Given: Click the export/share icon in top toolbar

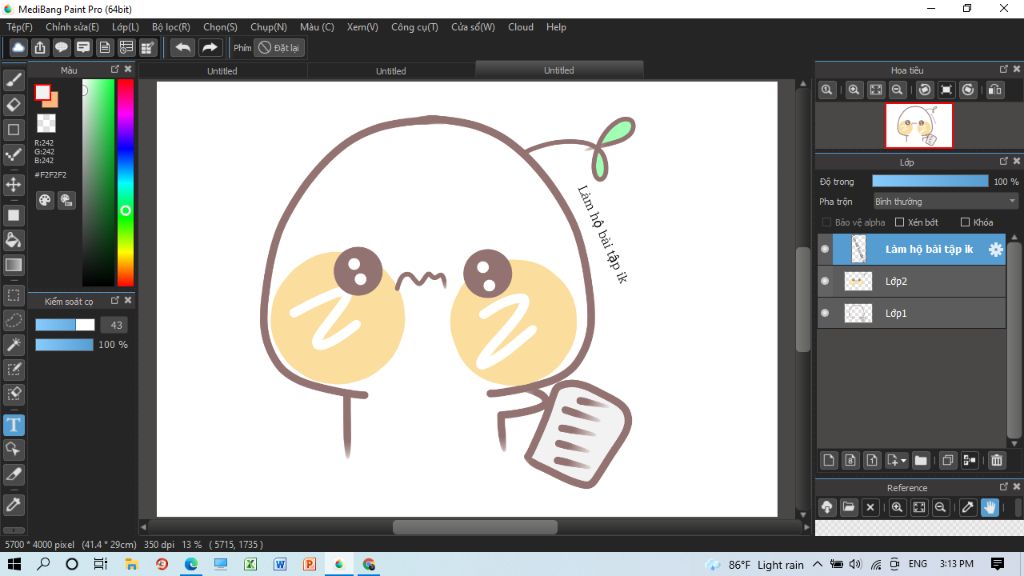Looking at the screenshot, I should tap(40, 48).
